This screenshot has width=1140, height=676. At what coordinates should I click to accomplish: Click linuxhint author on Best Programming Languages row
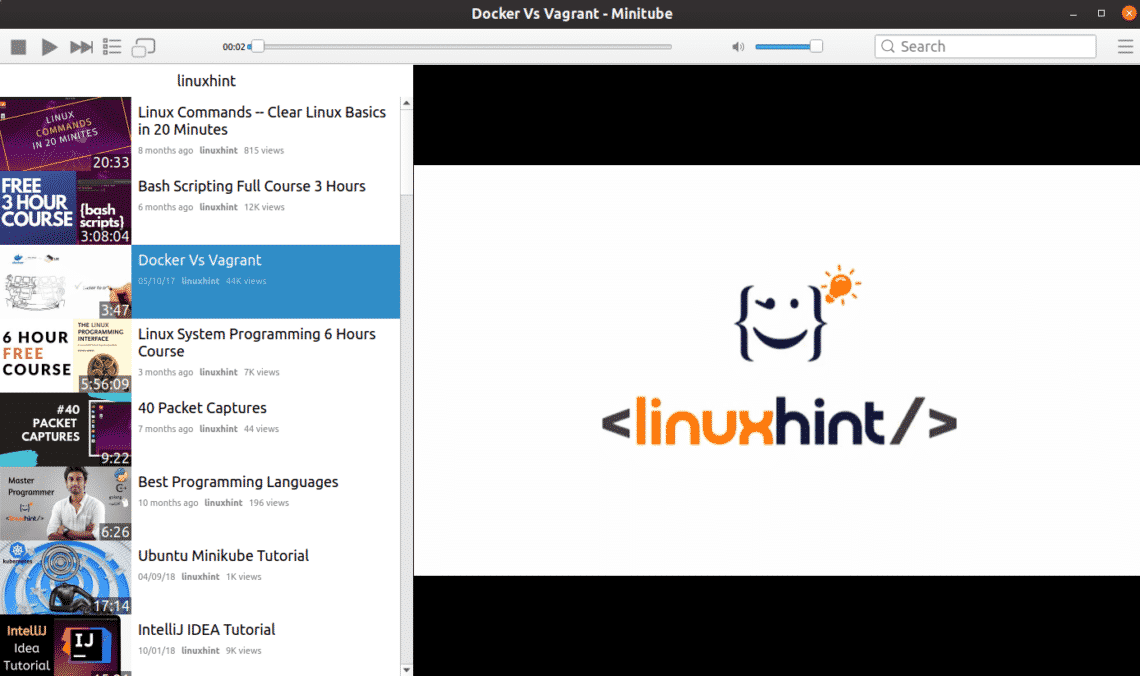click(223, 503)
